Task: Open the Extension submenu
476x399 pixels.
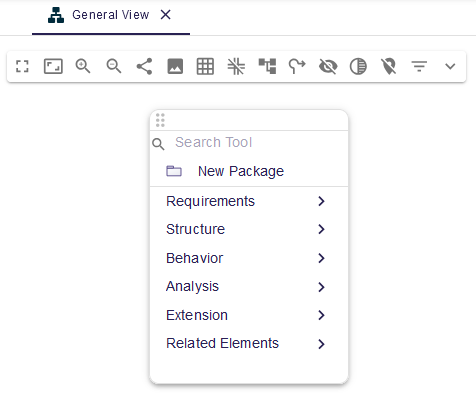Action: pyautogui.click(x=249, y=315)
